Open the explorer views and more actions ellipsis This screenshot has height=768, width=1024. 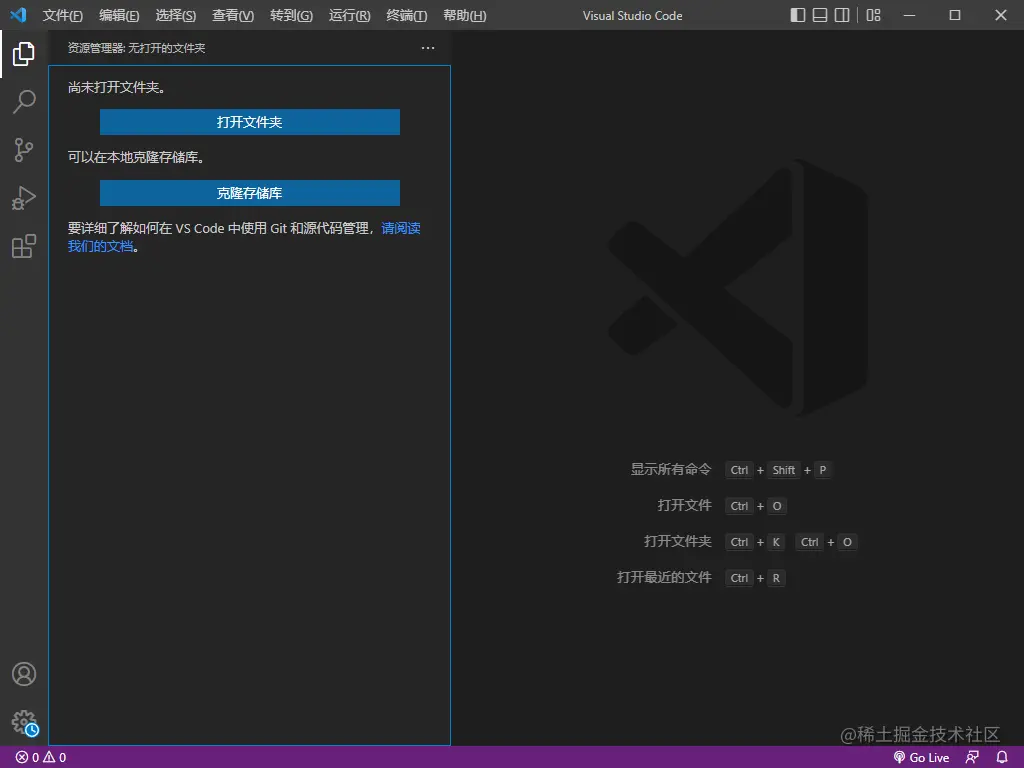(428, 48)
